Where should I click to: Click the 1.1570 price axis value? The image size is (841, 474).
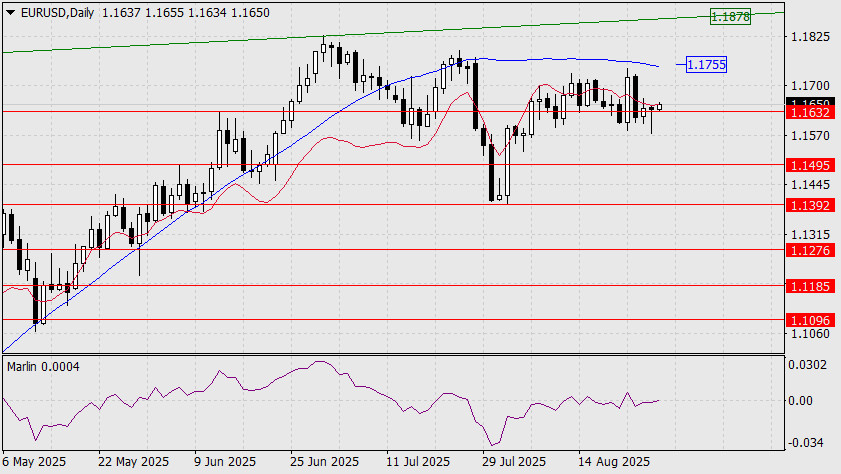pyautogui.click(x=810, y=136)
